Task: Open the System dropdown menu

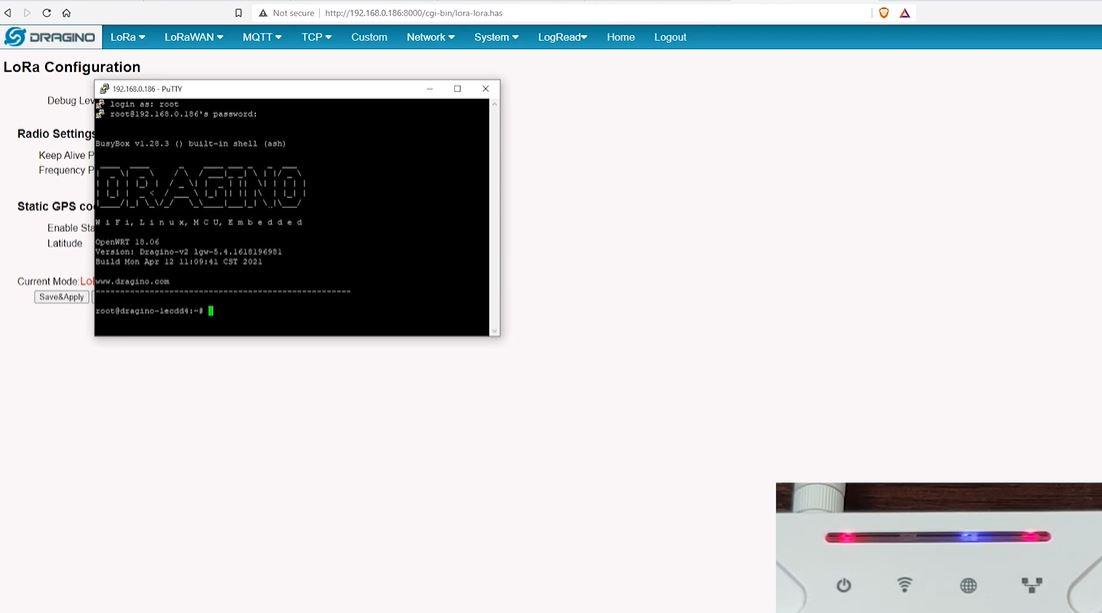Action: tap(496, 37)
